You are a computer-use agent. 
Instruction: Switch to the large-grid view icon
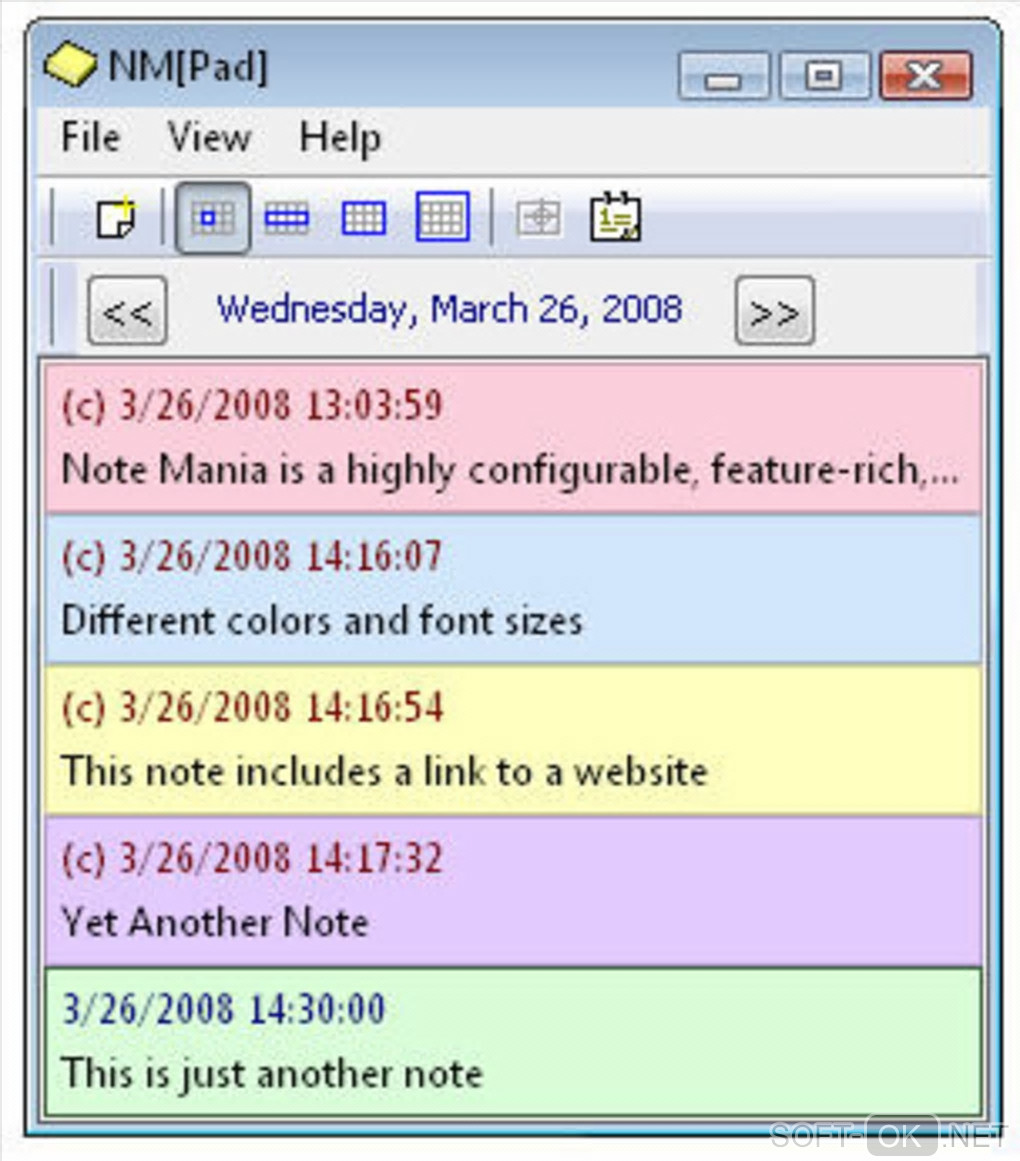(x=443, y=217)
